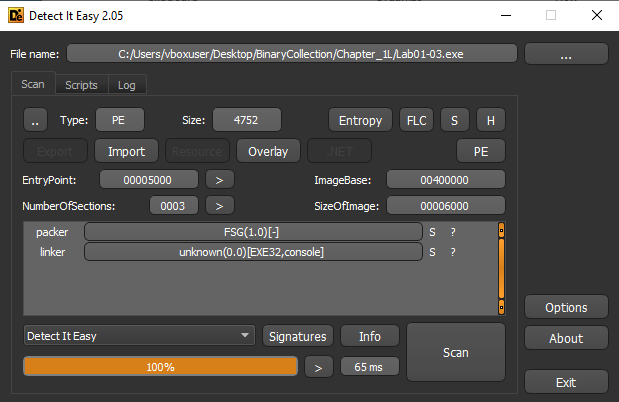This screenshot has width=619, height=402.
Task: Click the S icon in linker row
Action: pos(432,252)
